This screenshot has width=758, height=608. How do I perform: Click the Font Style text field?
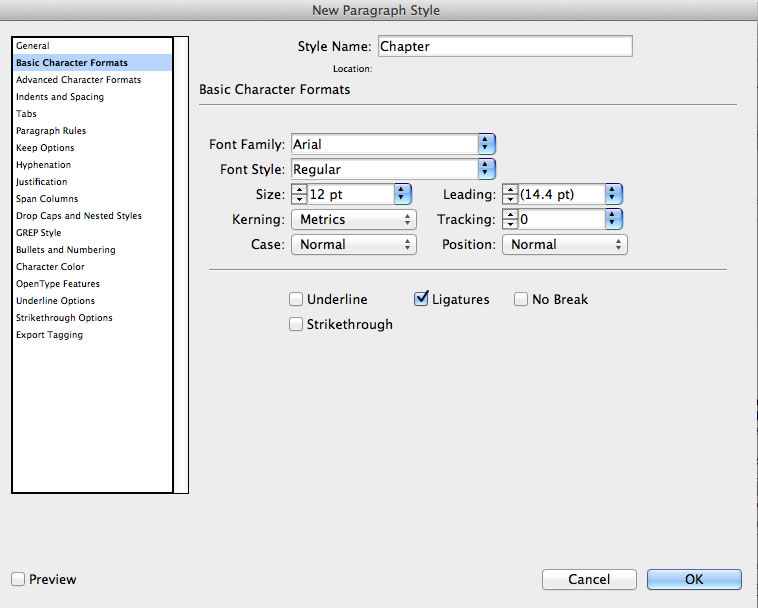click(x=385, y=169)
